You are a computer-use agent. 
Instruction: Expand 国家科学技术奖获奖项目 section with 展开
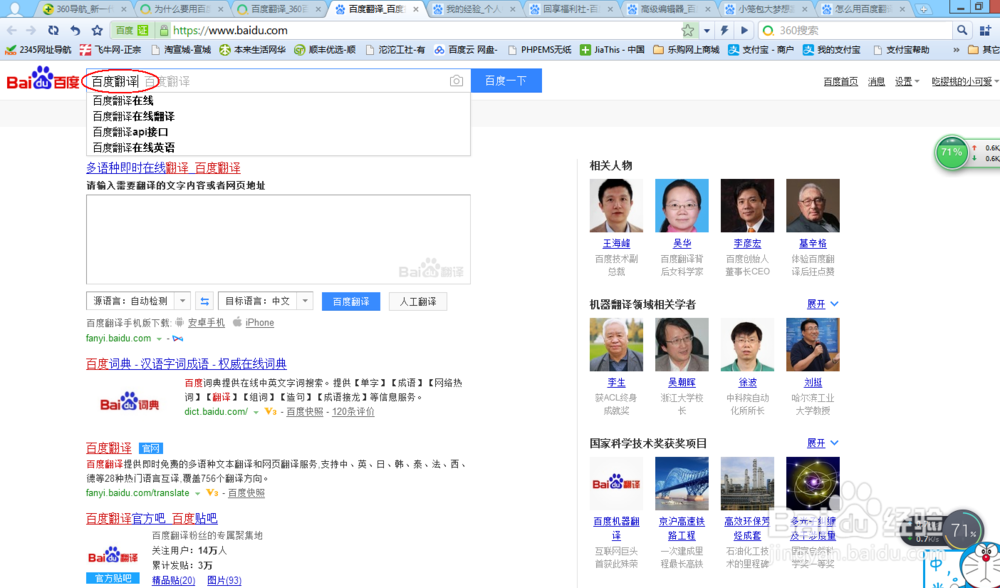point(822,443)
